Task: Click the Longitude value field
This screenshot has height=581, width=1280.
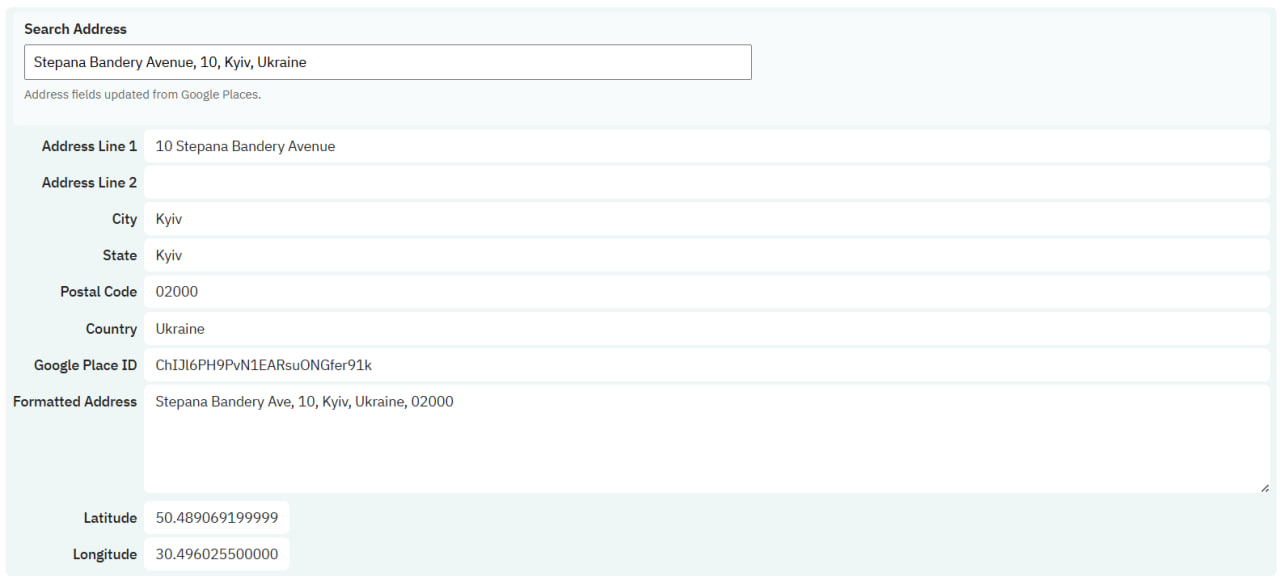Action: click(217, 554)
